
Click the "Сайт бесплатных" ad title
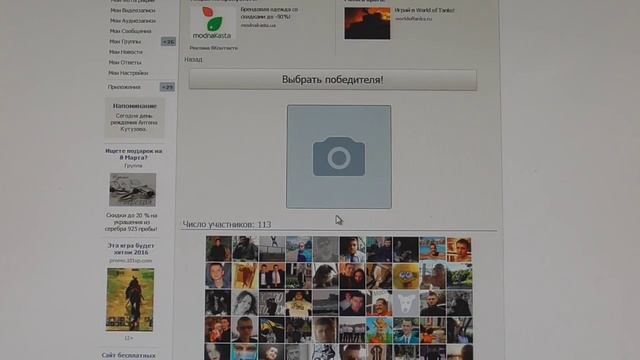coord(129,356)
